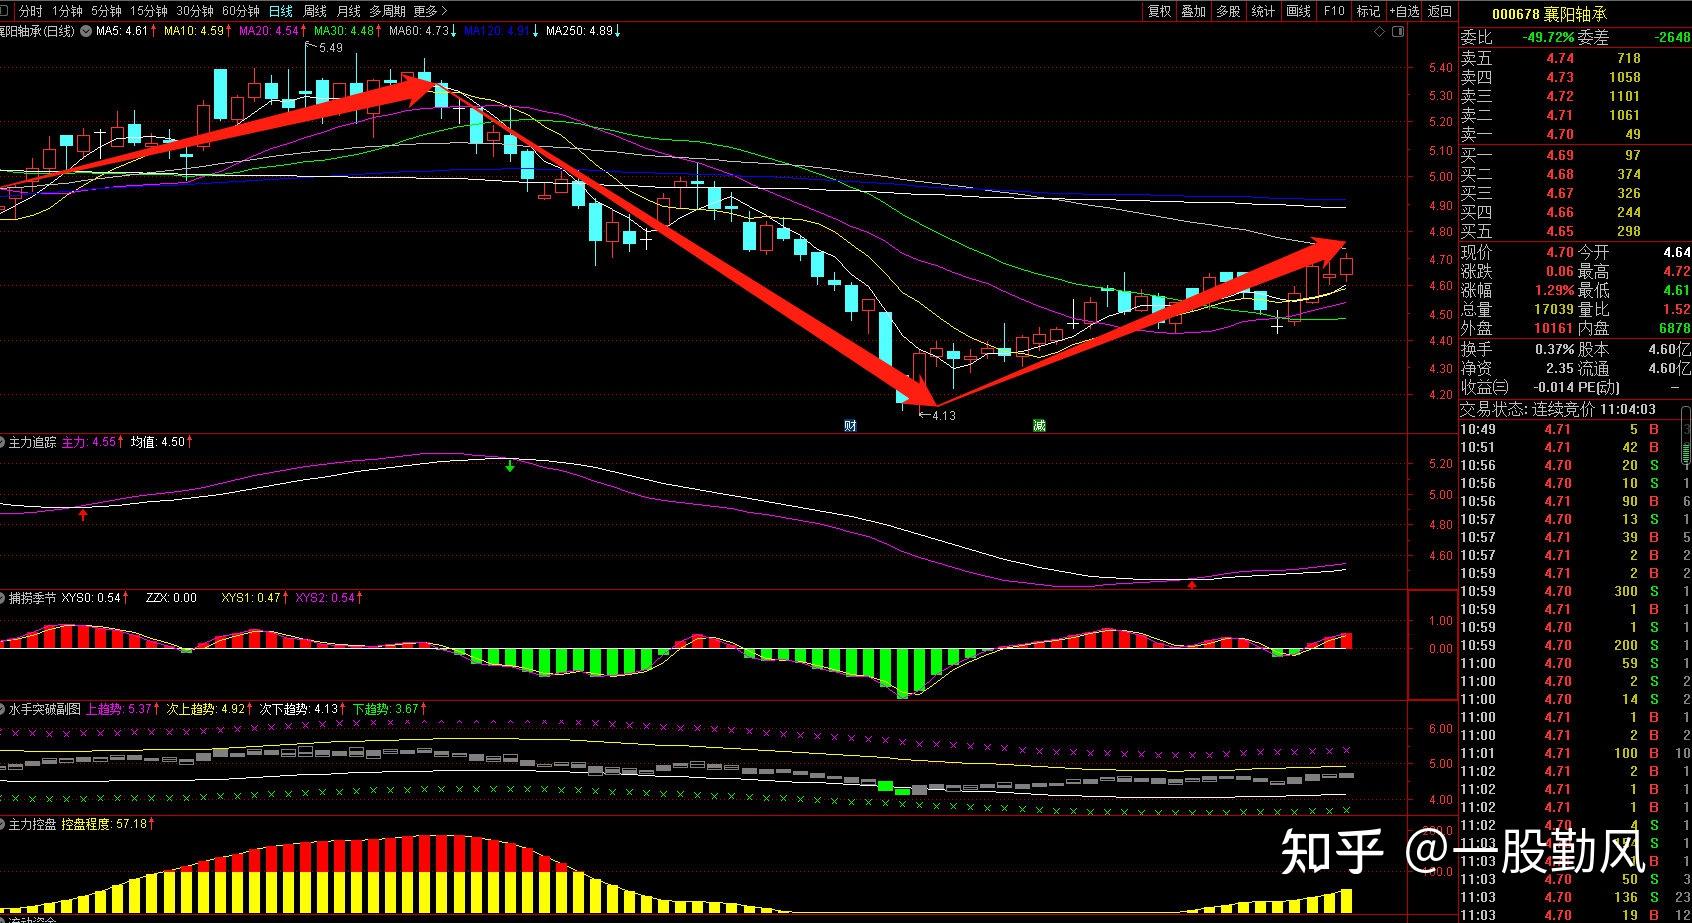Add stock with +自选 button

(1405, 11)
